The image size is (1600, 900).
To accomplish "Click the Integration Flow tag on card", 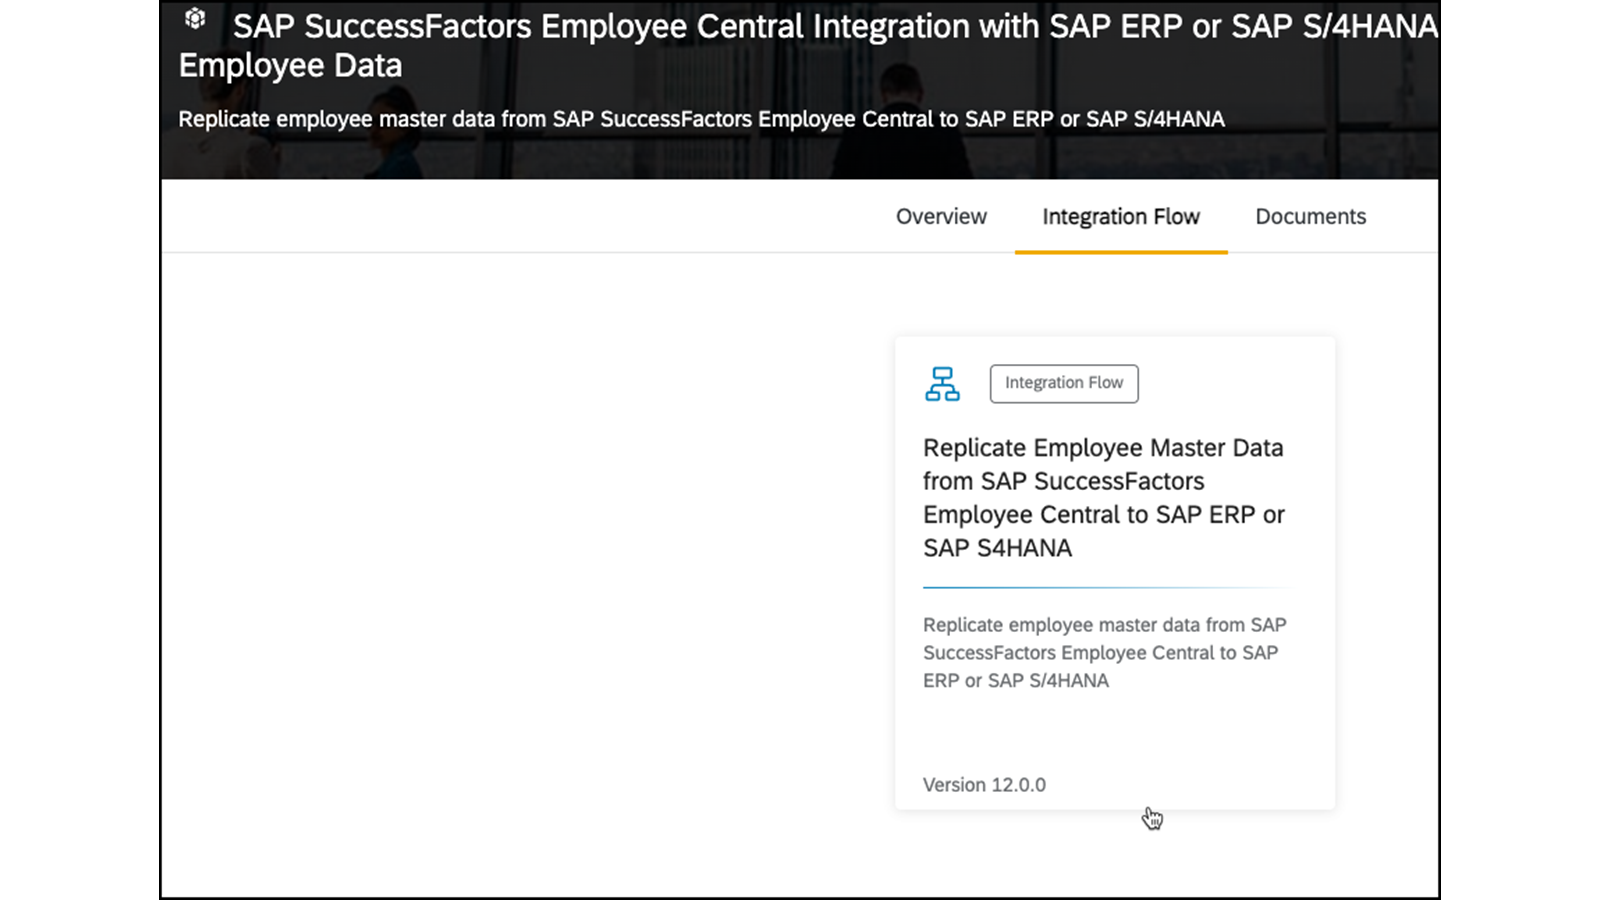I will point(1064,384).
